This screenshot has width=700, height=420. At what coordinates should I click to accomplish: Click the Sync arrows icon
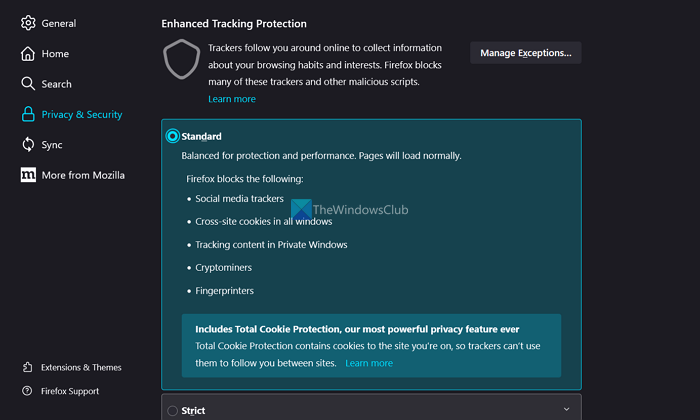28,145
